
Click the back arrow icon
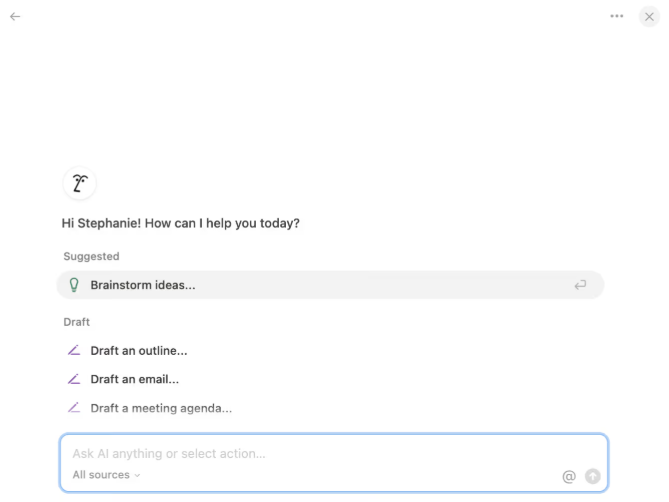click(x=15, y=16)
